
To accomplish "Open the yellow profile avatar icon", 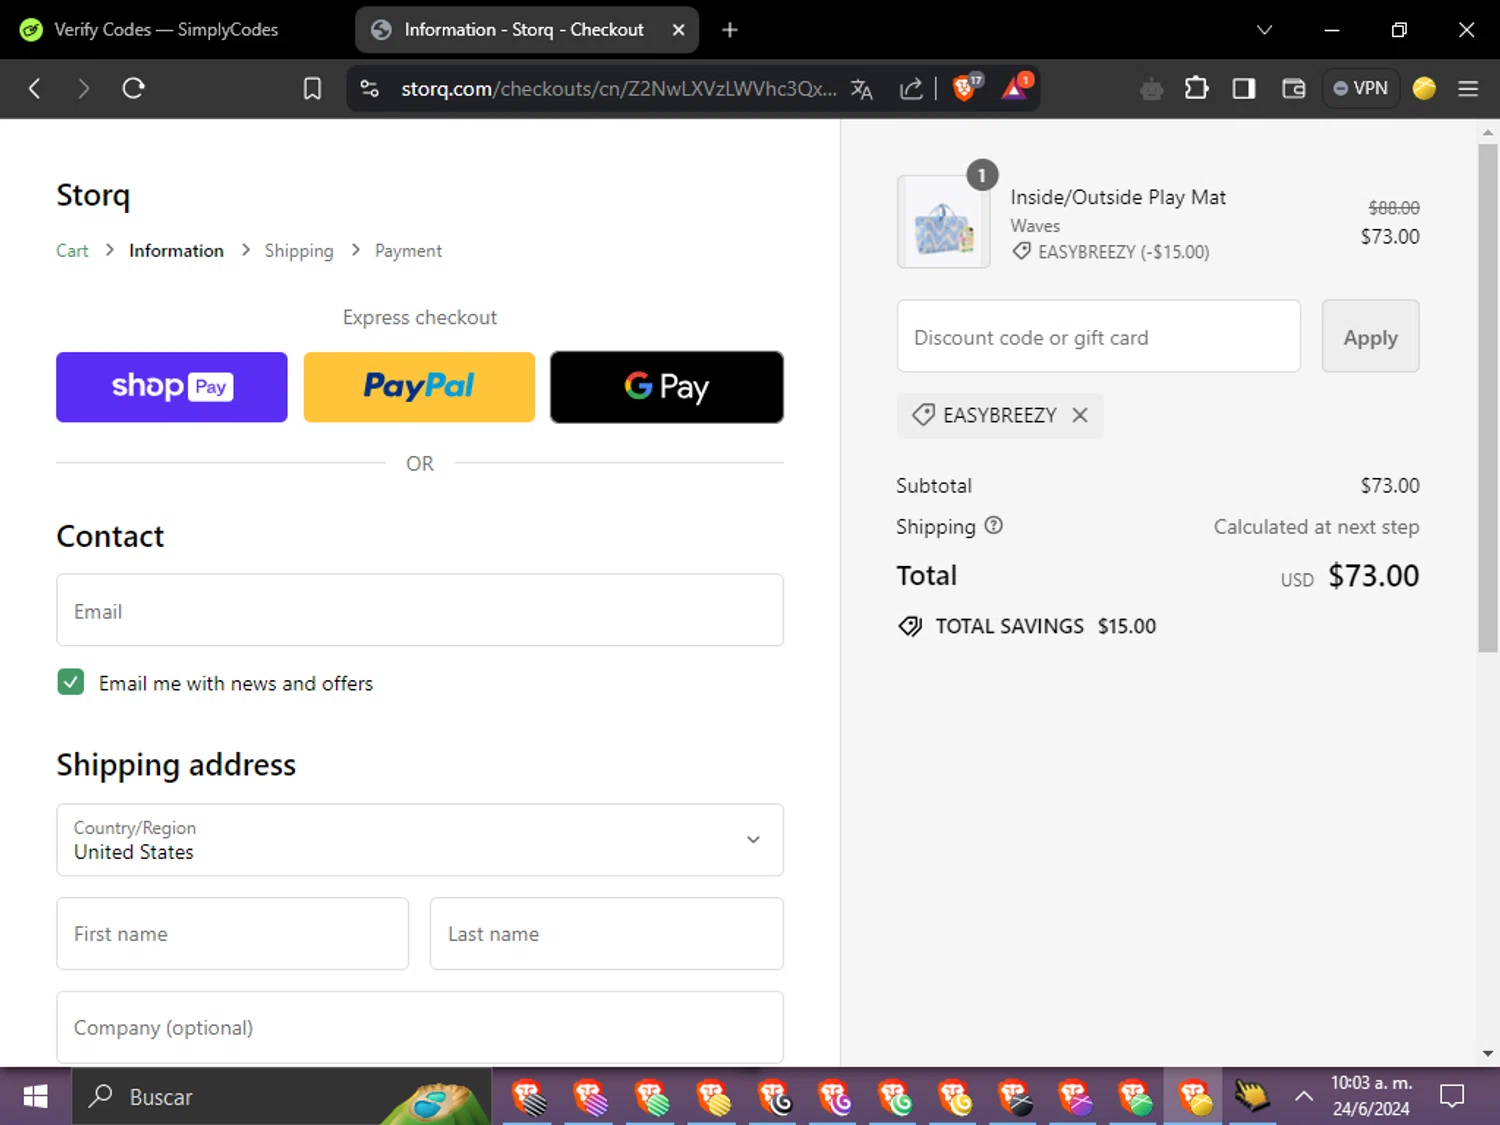I will (1424, 89).
